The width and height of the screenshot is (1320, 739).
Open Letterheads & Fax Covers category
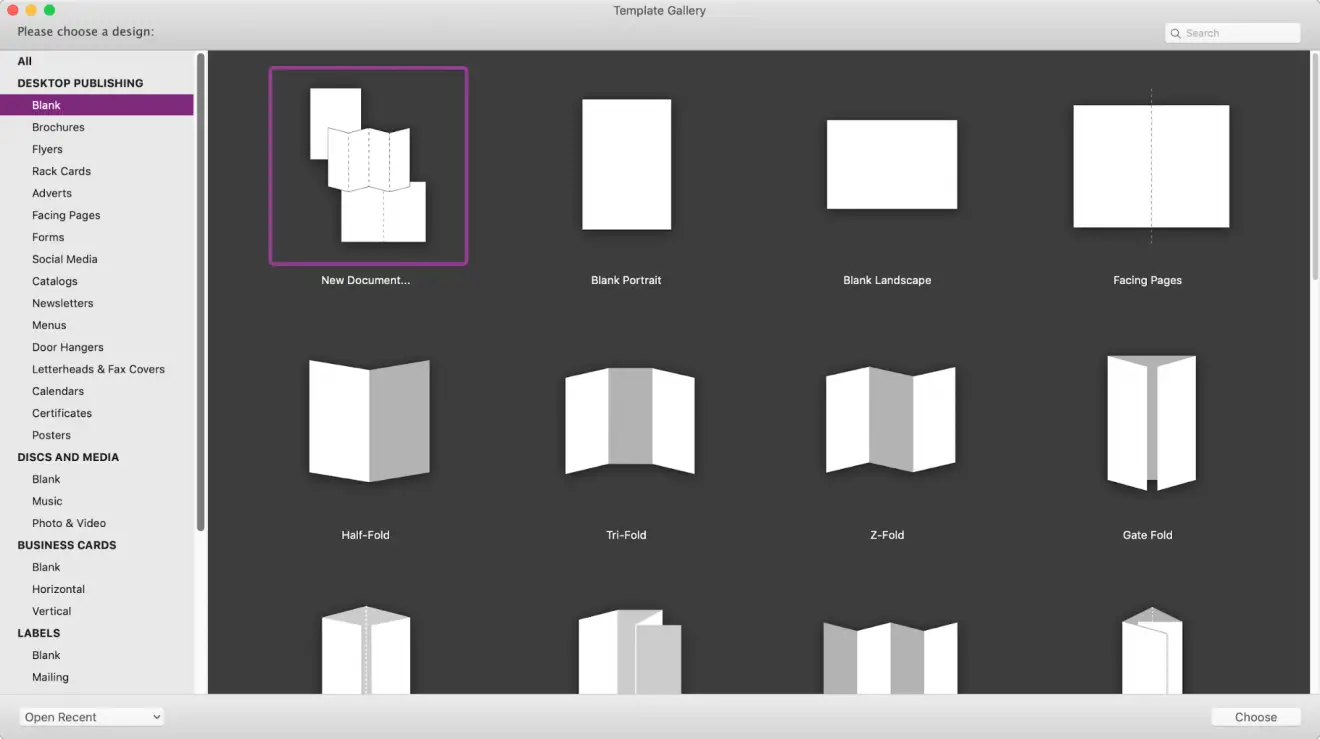click(x=97, y=369)
